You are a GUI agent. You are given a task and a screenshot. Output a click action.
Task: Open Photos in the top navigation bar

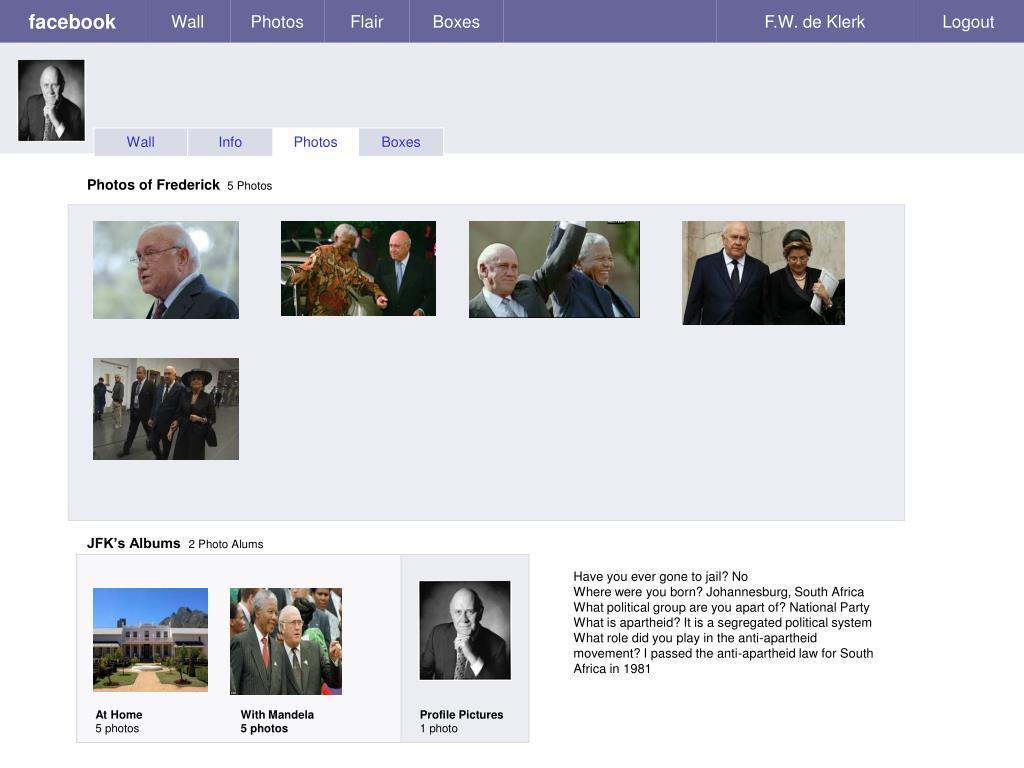pos(277,22)
